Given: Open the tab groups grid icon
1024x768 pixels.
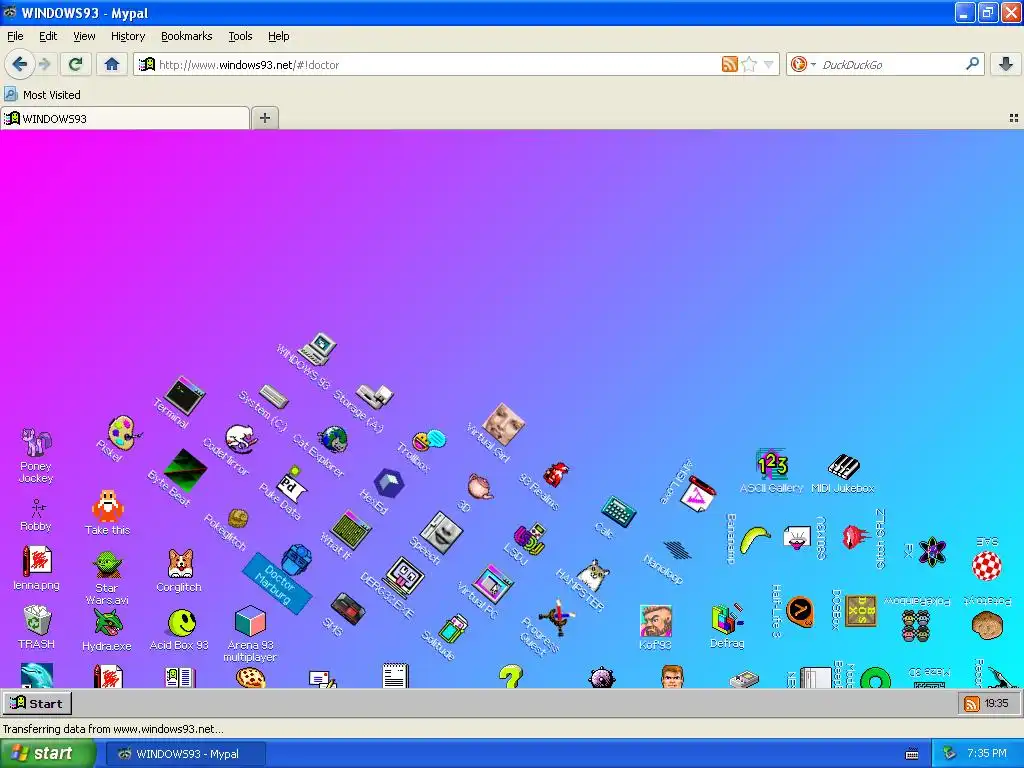Looking at the screenshot, I should (1014, 118).
